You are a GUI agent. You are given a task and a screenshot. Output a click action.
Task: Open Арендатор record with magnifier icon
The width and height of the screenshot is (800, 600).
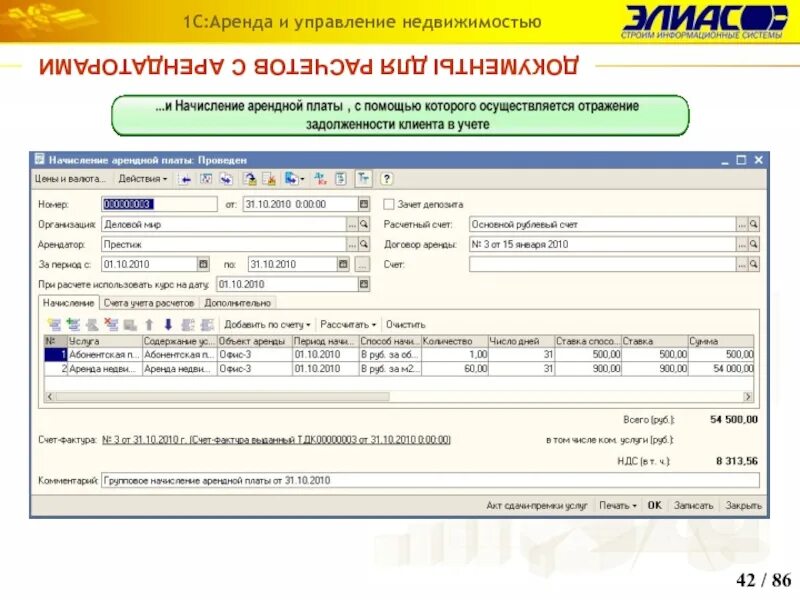[x=364, y=244]
